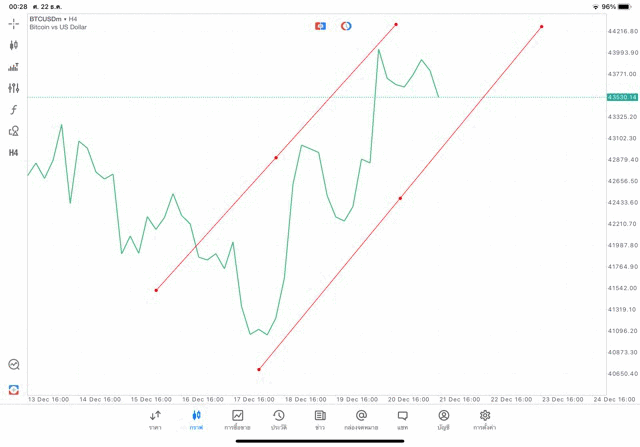
Task: Tap the bottom-left red-blue app icon
Action: pyautogui.click(x=14, y=389)
